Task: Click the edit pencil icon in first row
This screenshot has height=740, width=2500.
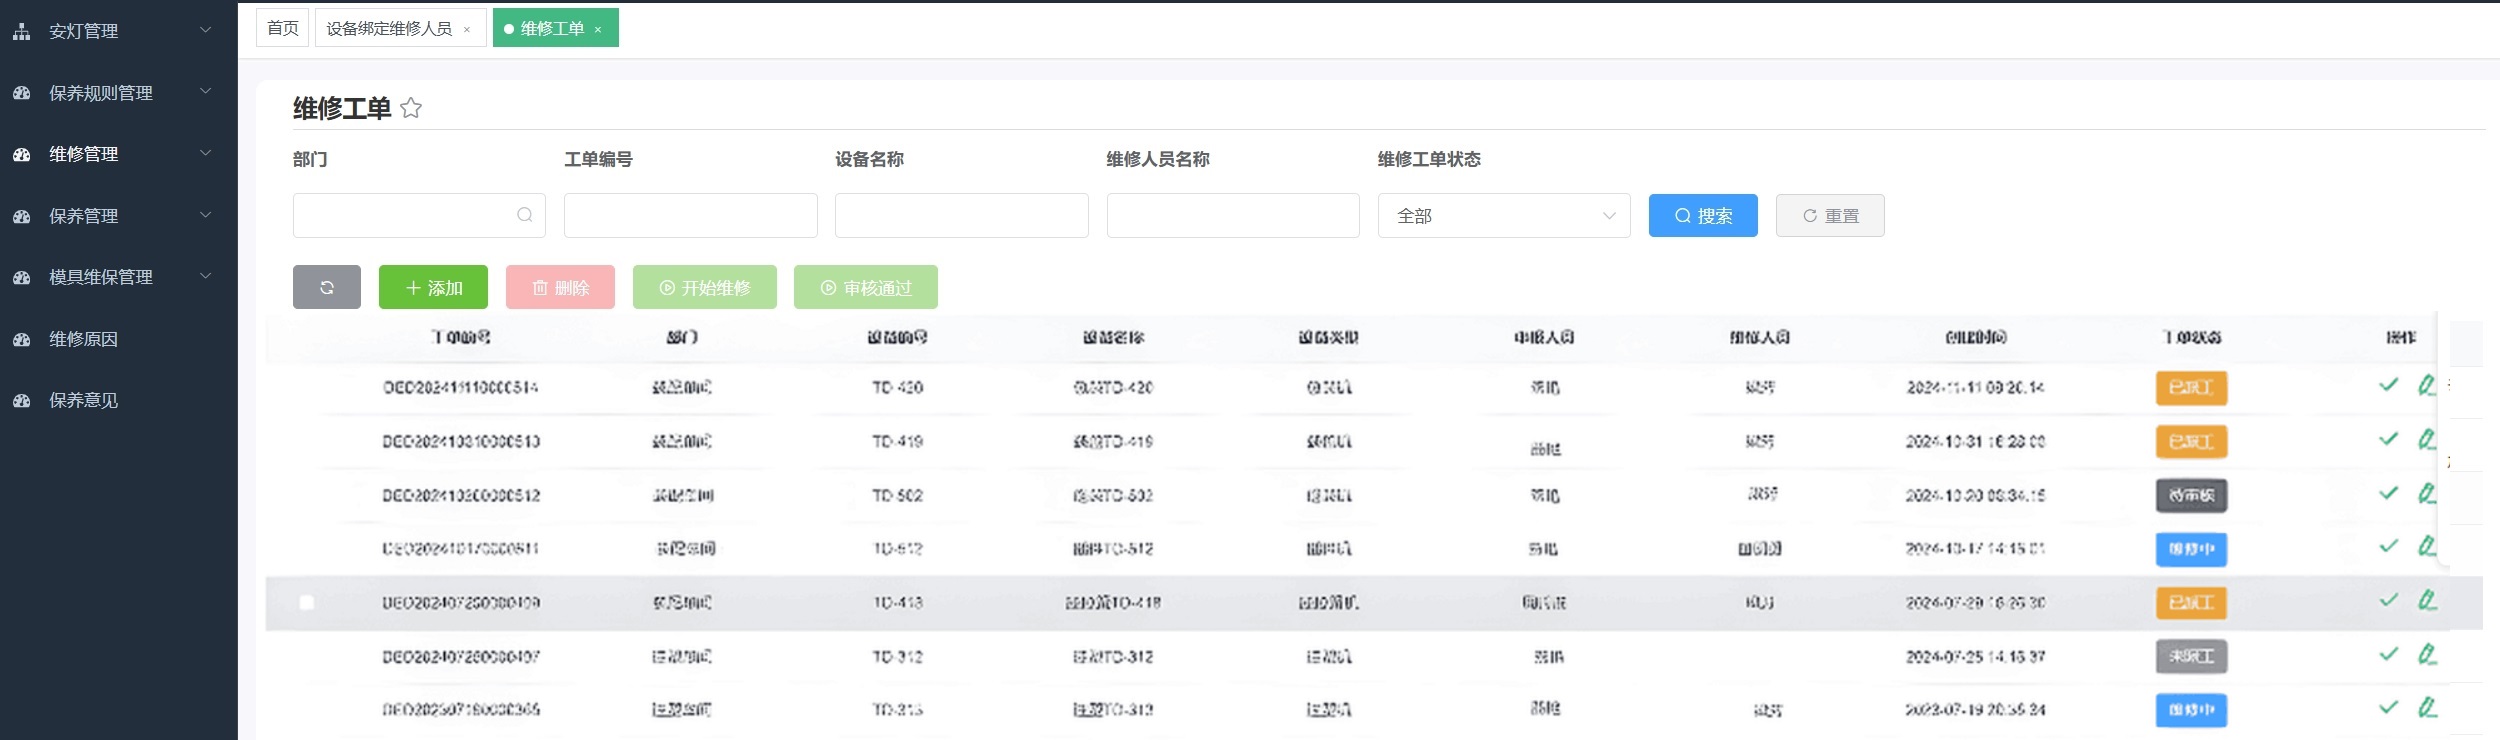Action: point(2426,385)
